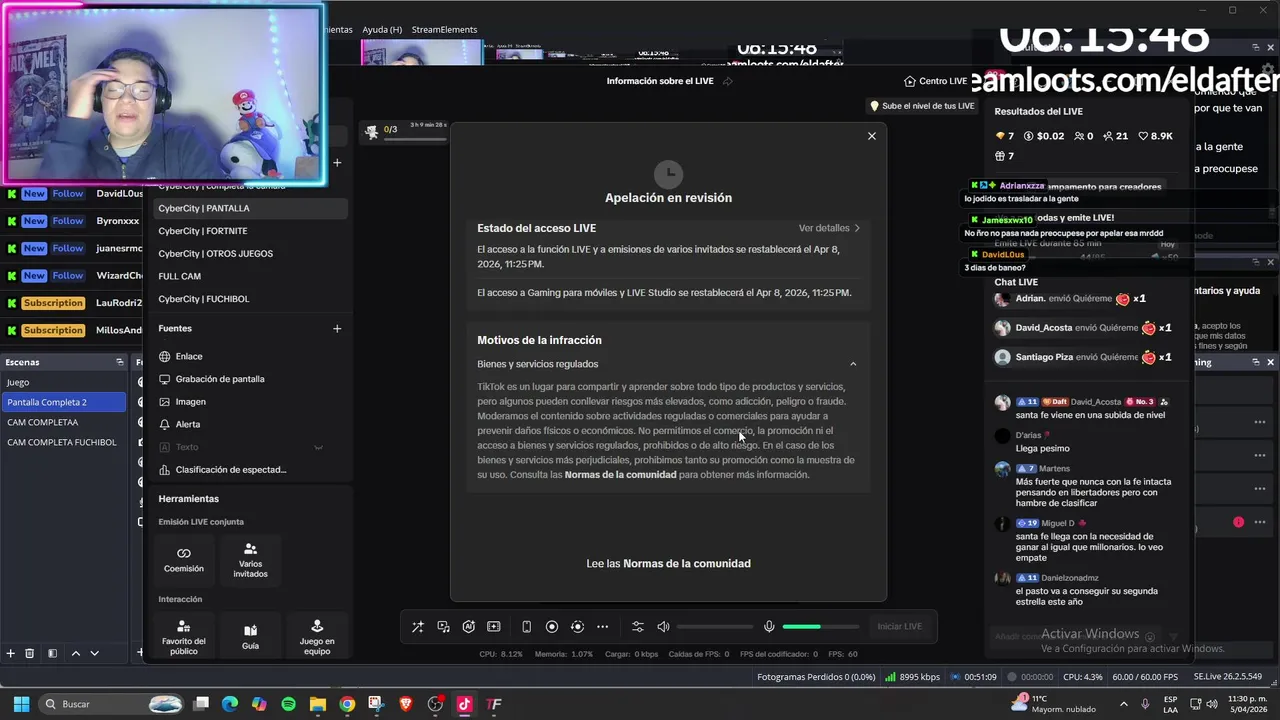Open Ayuda (H) menu

(x=382, y=30)
